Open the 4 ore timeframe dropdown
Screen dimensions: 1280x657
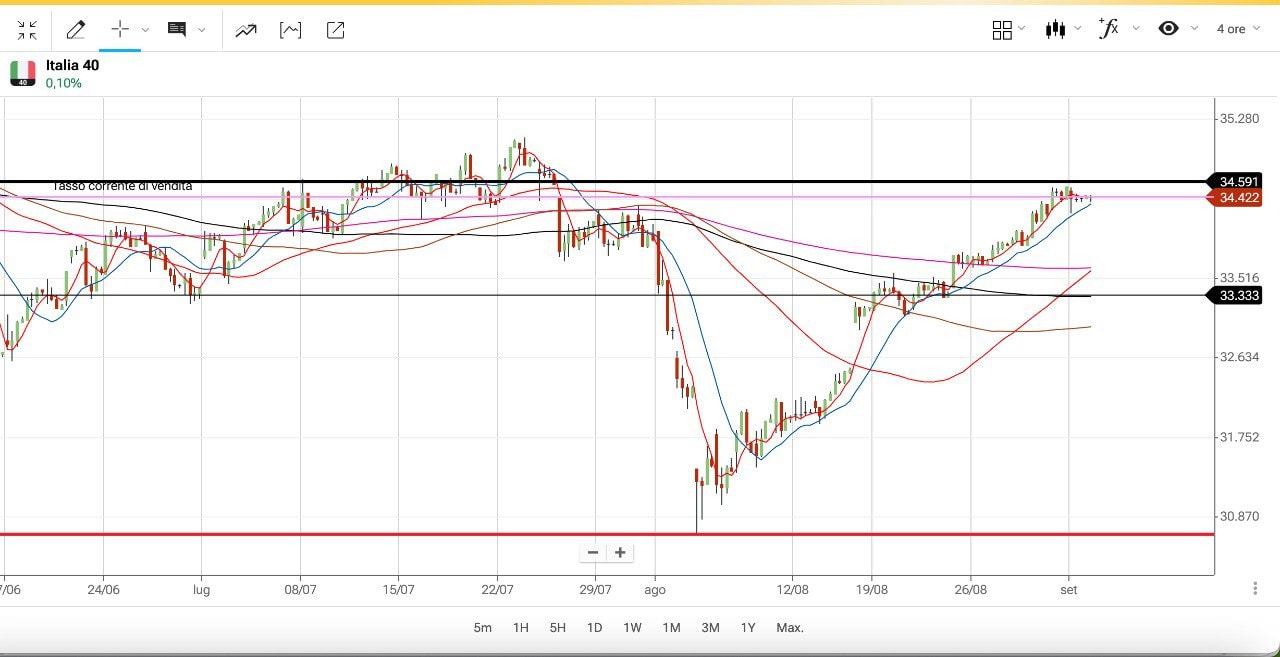tap(1238, 29)
